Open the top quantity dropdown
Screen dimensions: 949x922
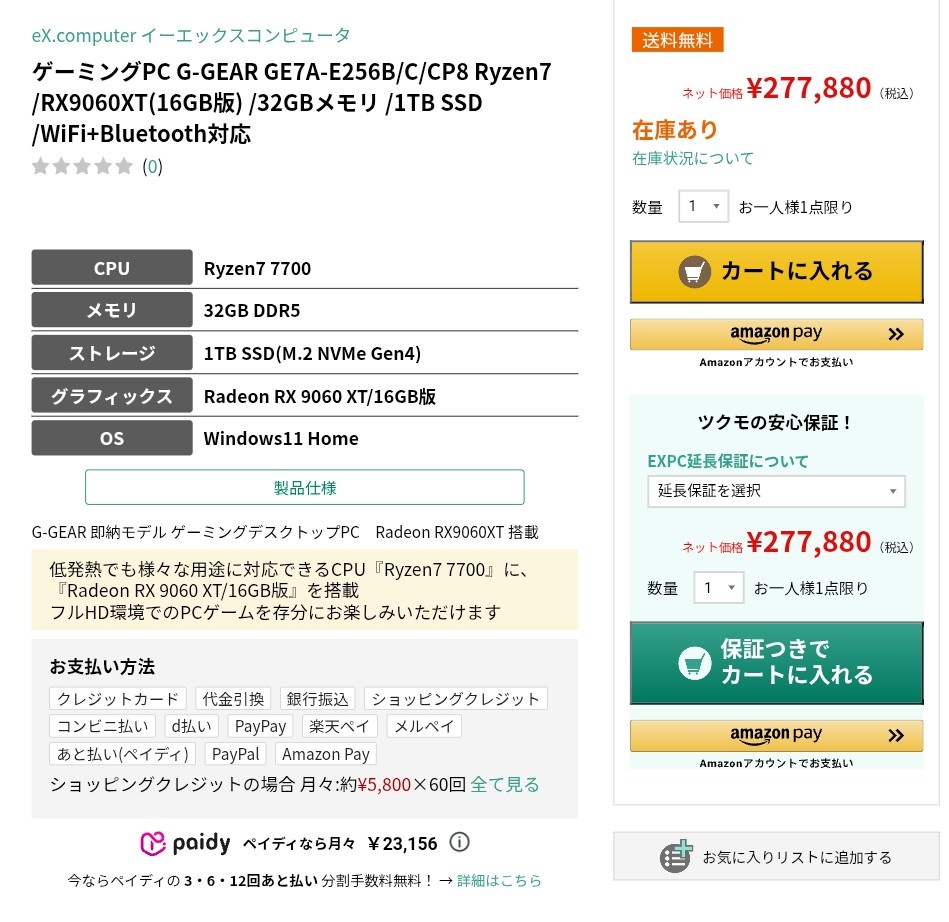(x=703, y=207)
